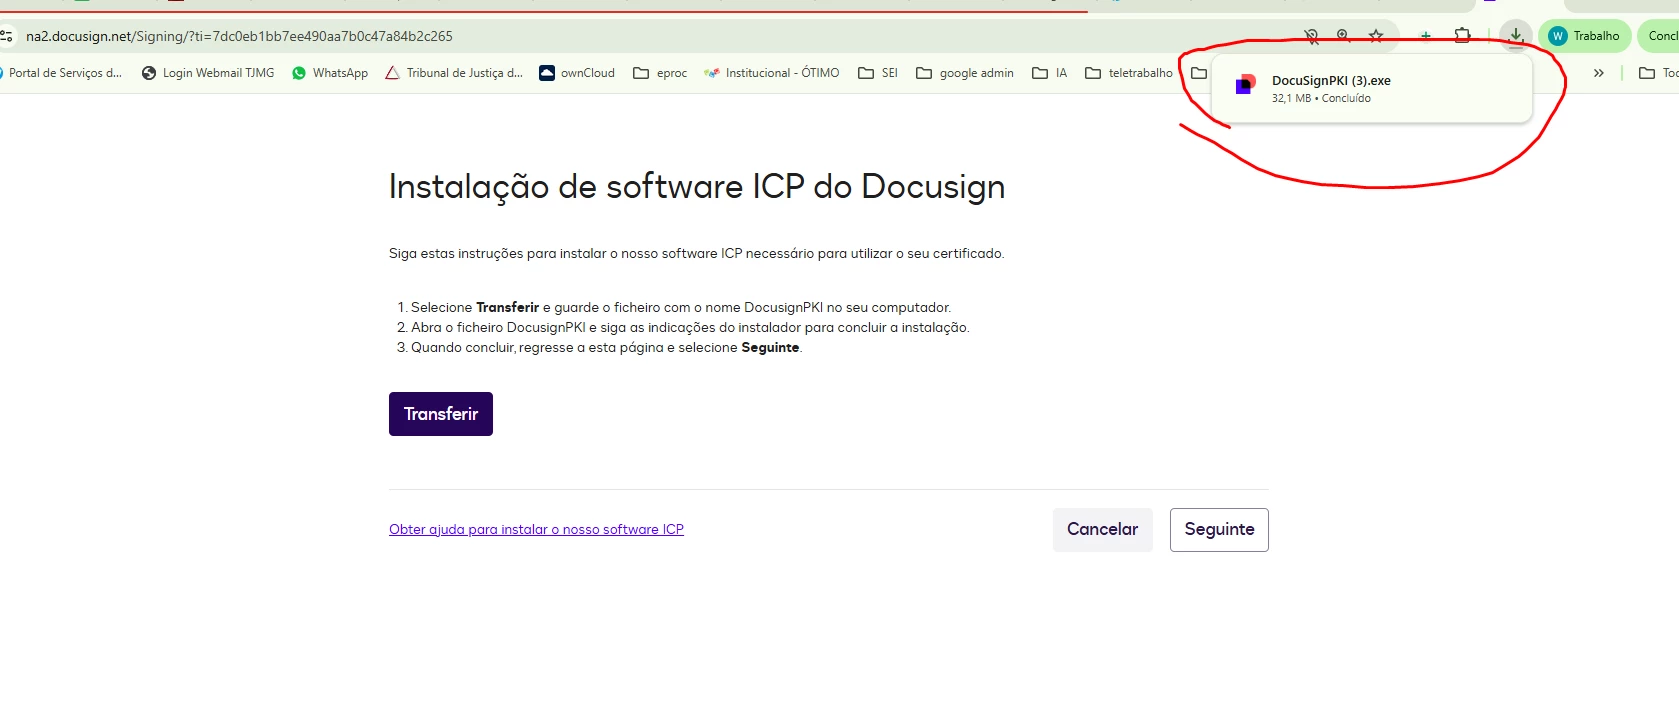The height and width of the screenshot is (703, 1679).
Task: Expand the teletrabalho bookmark folder
Action: [x=1129, y=73]
